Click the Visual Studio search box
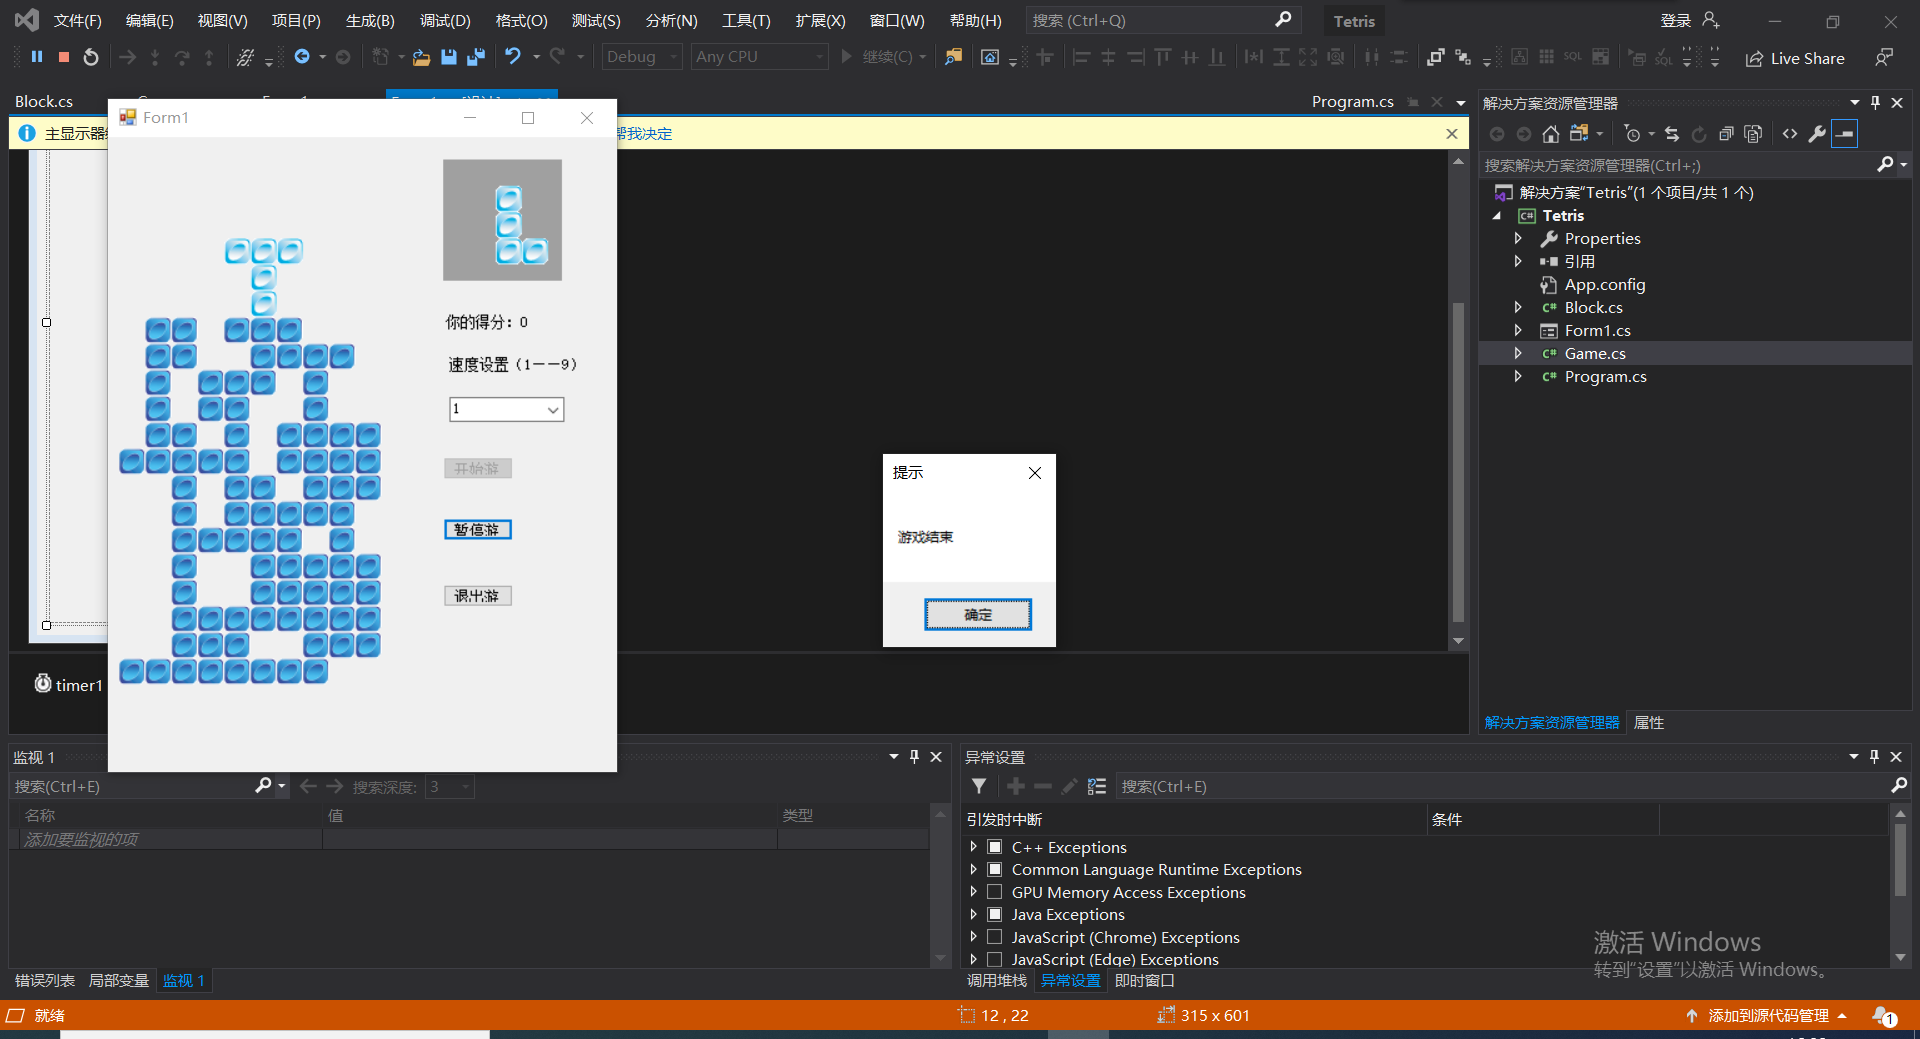1920x1039 pixels. pos(1162,20)
